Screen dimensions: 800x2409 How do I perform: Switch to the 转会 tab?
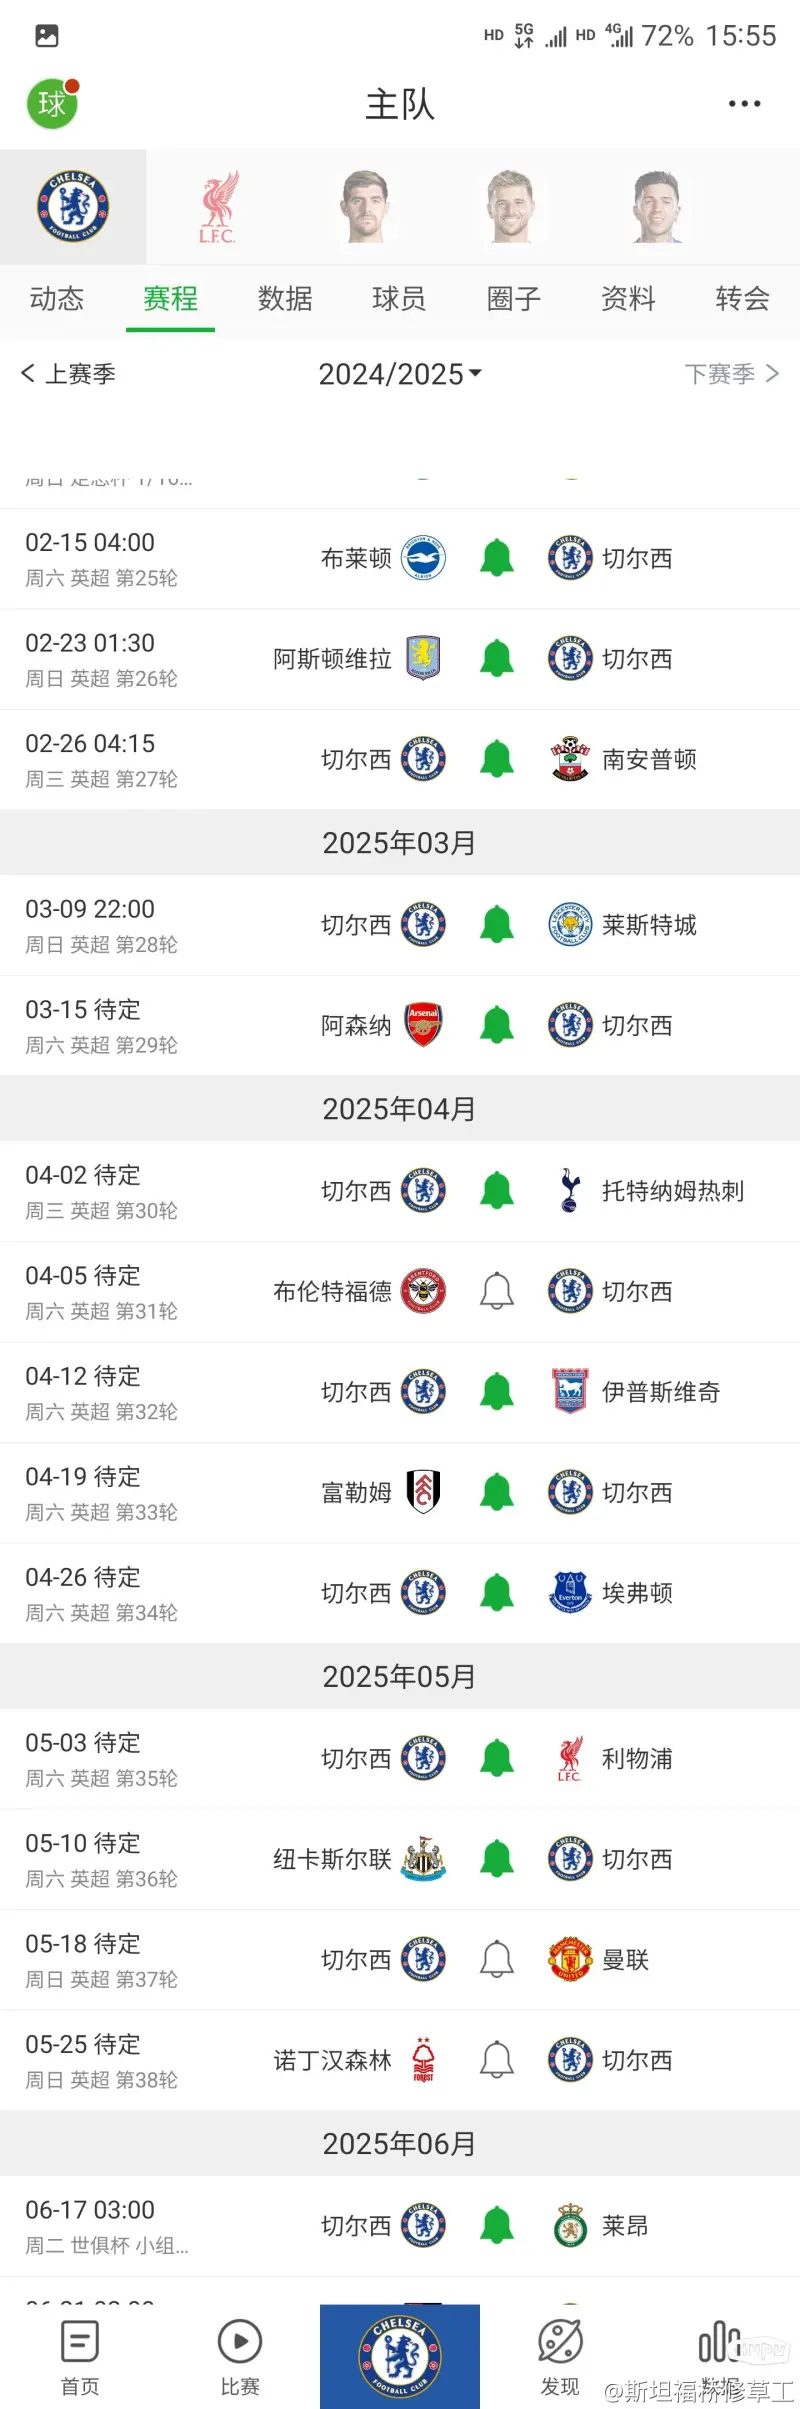[x=742, y=298]
